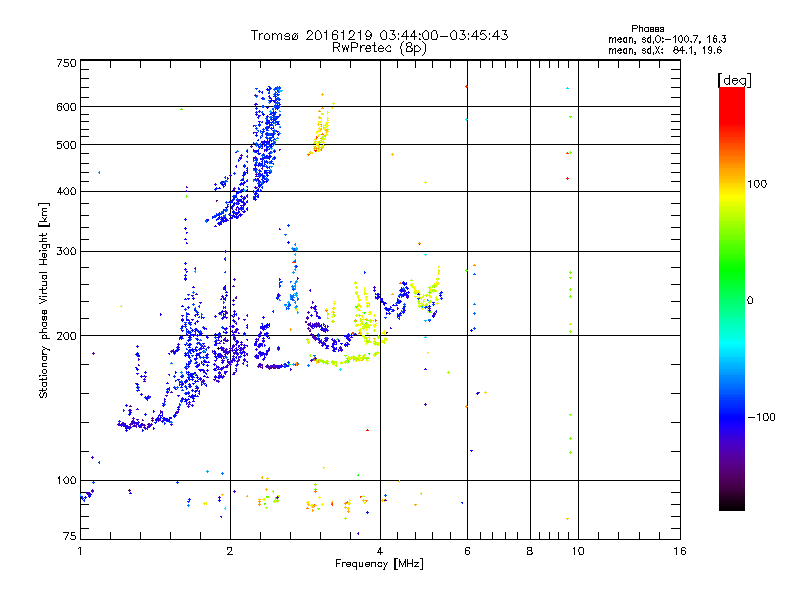Click the yellow-orange echo cluster near 500 km
The height and width of the screenshot is (600, 800).
pos(320,128)
